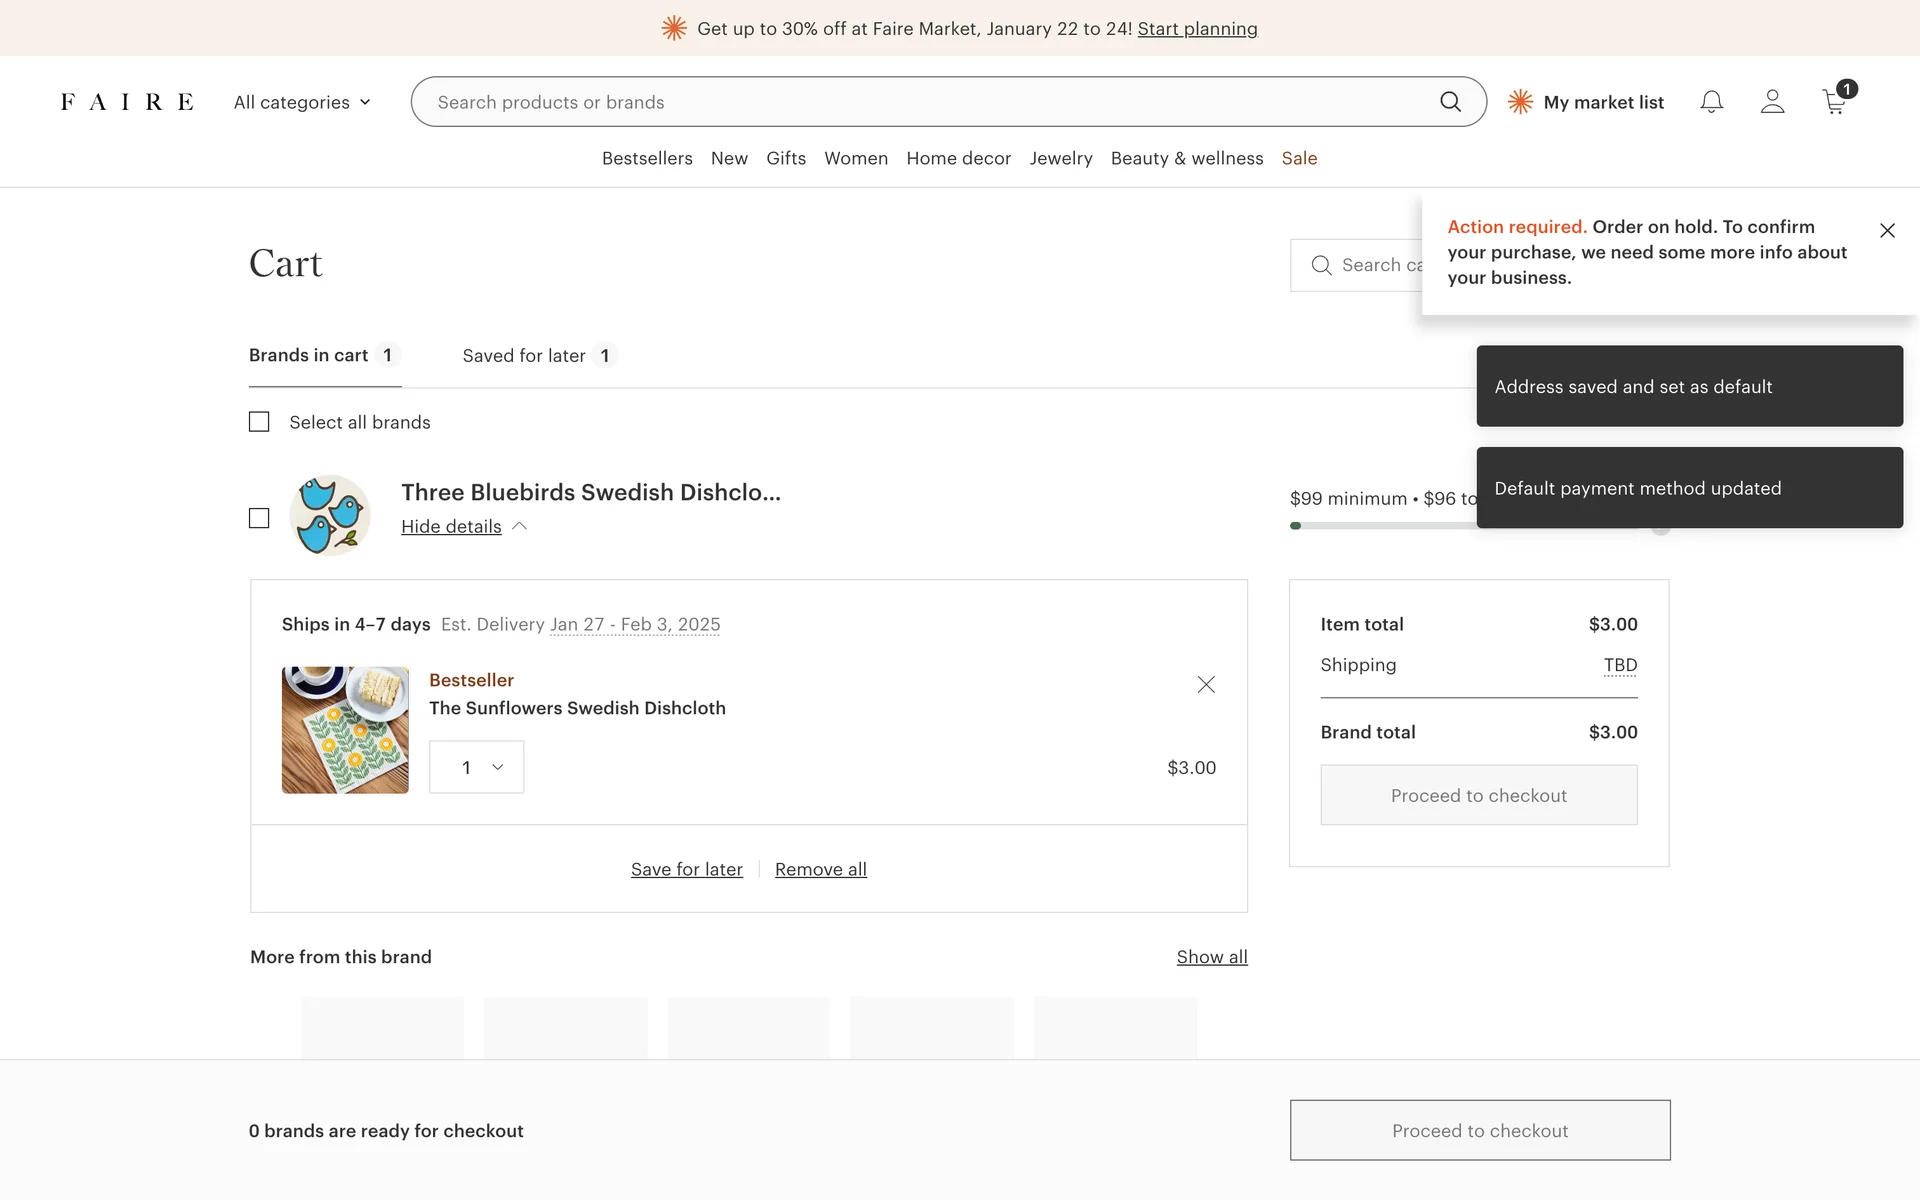
Task: Click the brand minimum progress bar
Action: pos(1382,526)
